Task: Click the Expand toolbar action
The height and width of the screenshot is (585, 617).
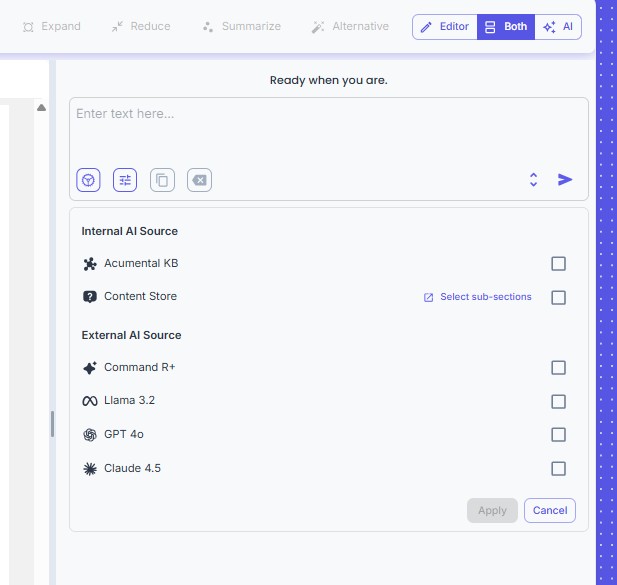Action: pyautogui.click(x=52, y=26)
